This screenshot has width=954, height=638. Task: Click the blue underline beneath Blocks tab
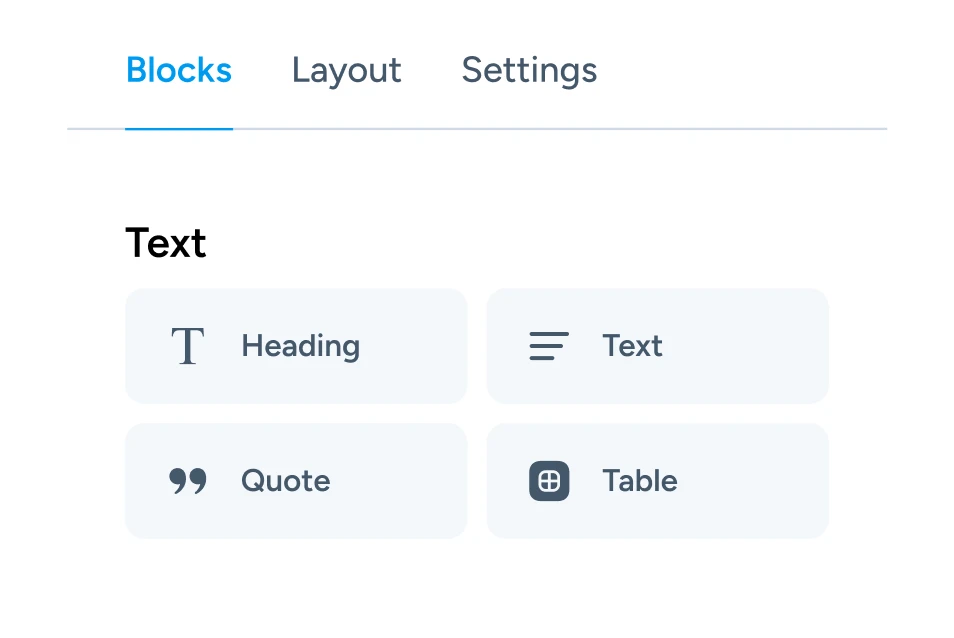(179, 129)
